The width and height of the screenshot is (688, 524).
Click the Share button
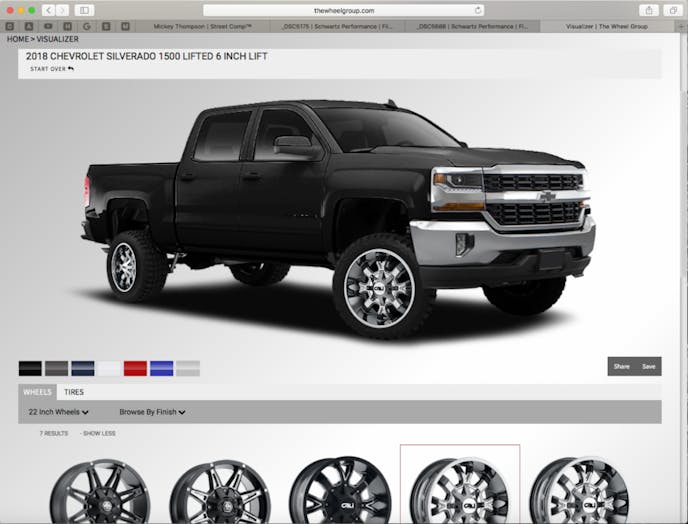621,366
